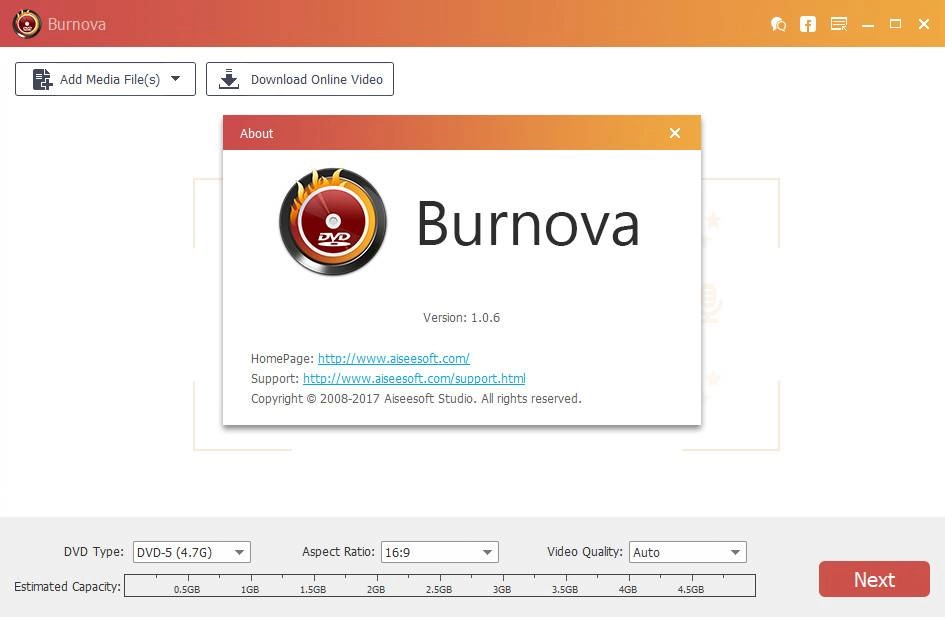Click the Next button
This screenshot has height=617, width=945.
(x=874, y=579)
